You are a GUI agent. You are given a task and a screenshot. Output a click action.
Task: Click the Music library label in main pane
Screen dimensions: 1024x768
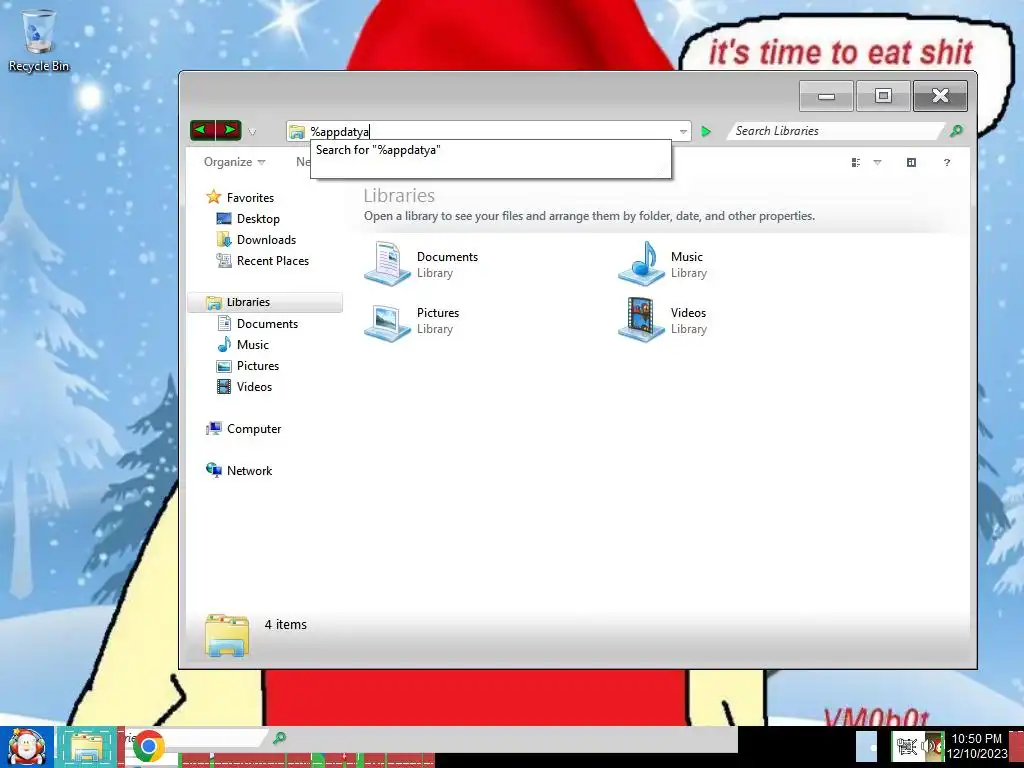pyautogui.click(x=687, y=257)
